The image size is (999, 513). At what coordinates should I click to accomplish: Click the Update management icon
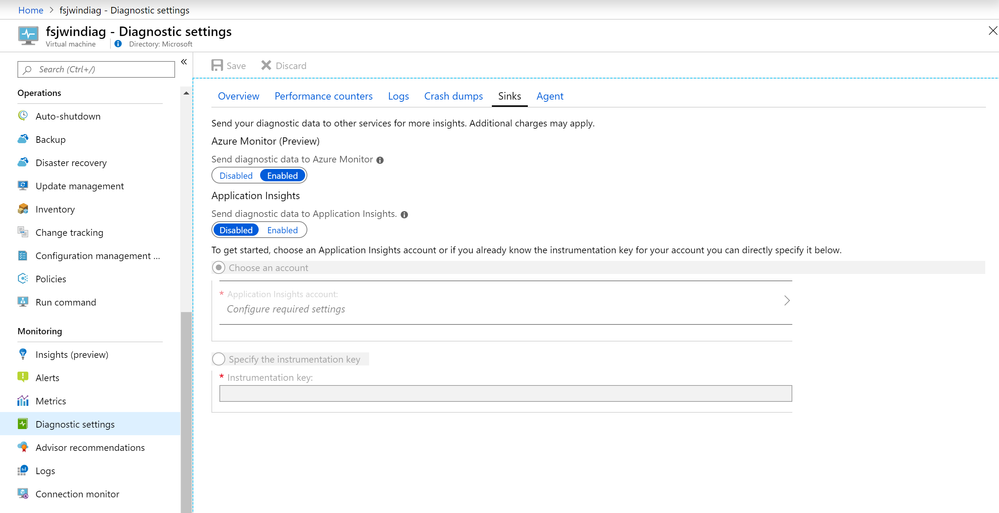23,185
